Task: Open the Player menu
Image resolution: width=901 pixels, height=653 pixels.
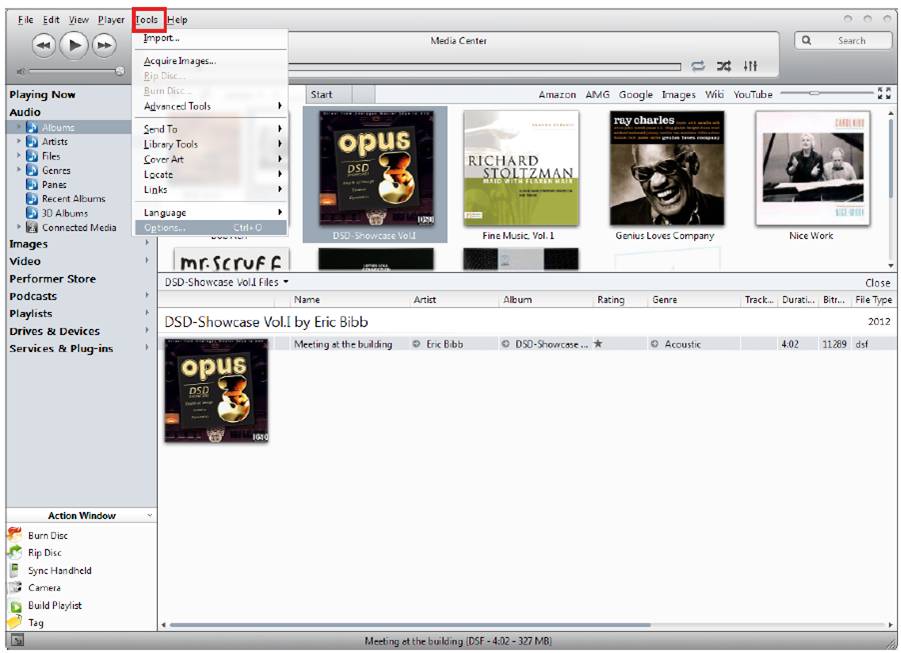Action: coord(111,20)
